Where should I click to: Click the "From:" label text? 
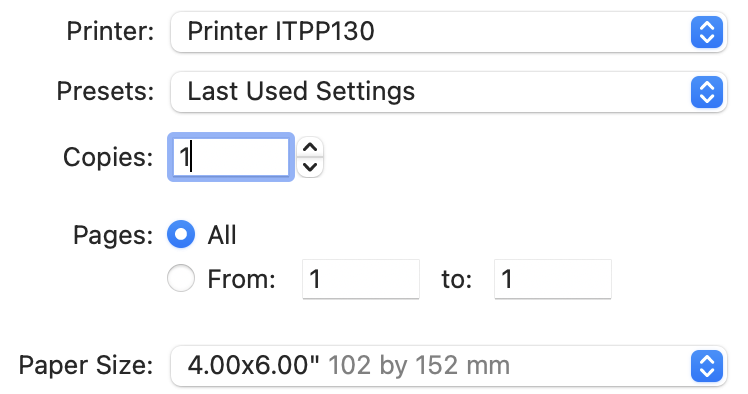pos(241,279)
